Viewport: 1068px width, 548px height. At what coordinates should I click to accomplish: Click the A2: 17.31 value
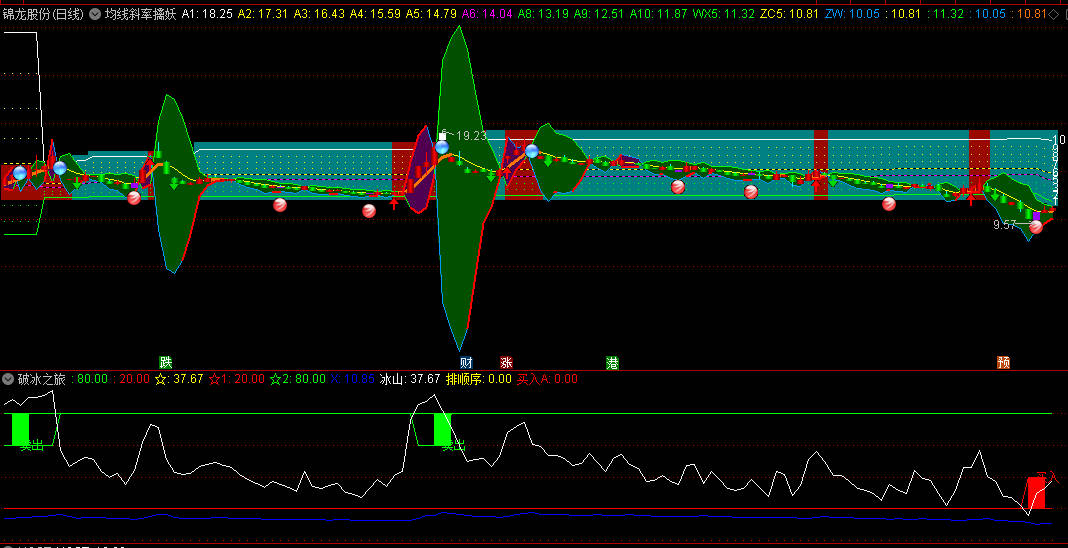coord(263,14)
